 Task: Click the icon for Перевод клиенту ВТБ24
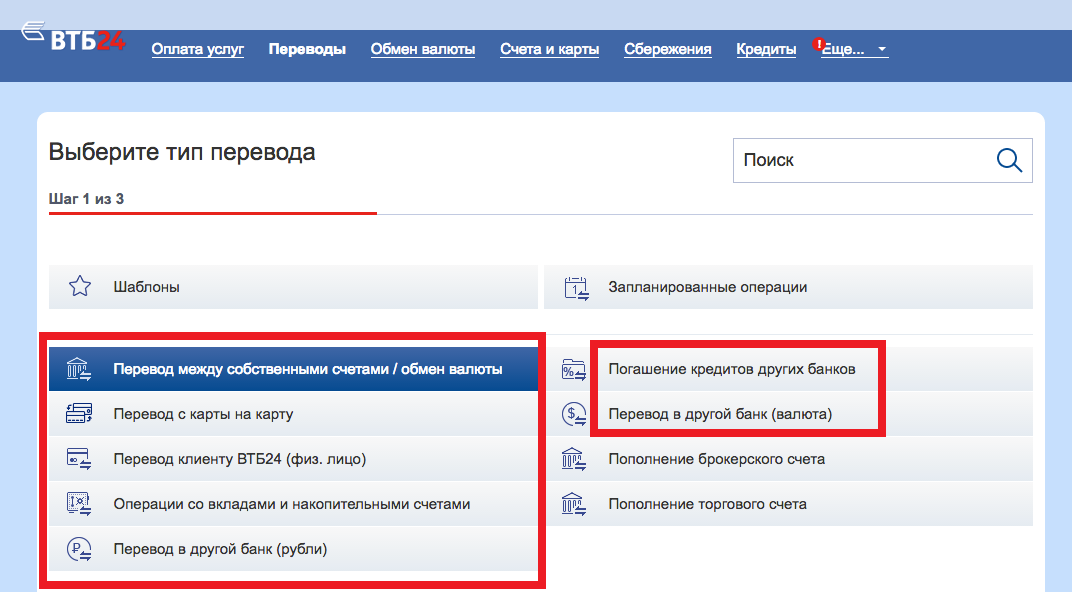(x=79, y=458)
